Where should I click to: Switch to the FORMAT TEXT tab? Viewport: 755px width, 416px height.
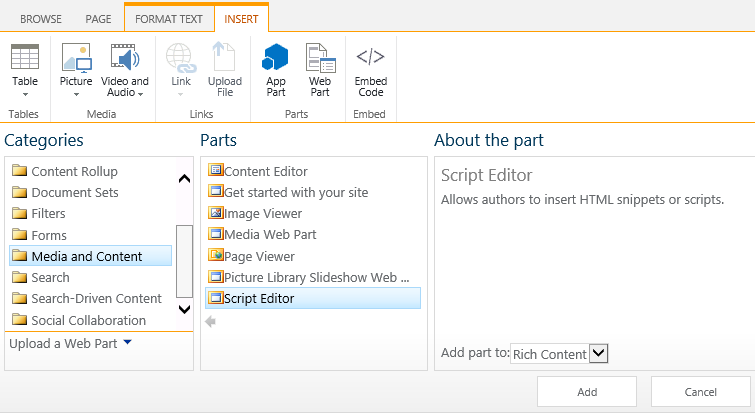coord(168,18)
